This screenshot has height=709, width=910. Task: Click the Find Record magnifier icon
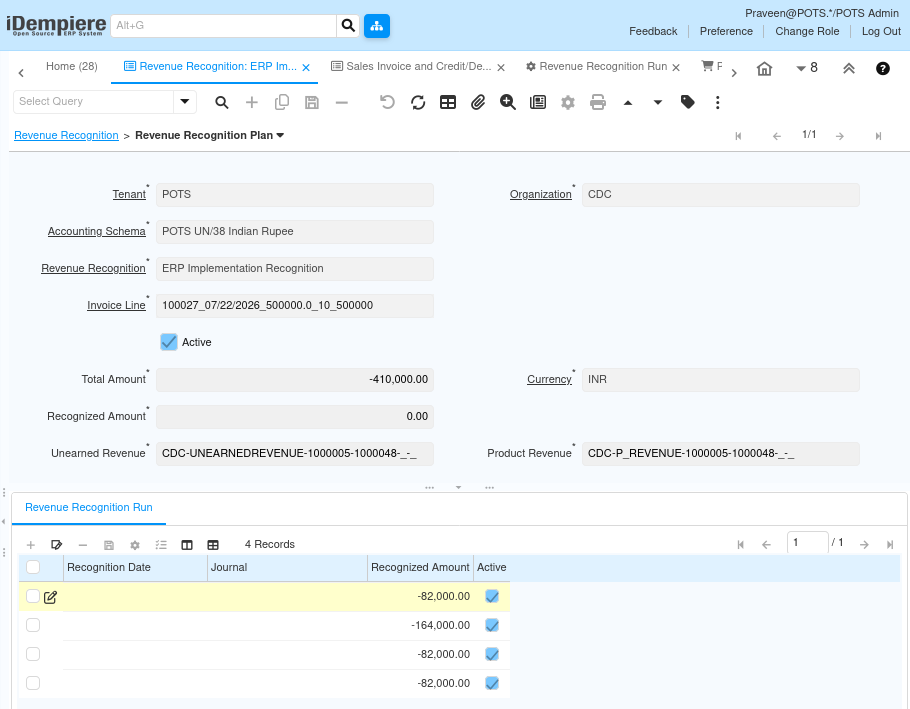[221, 103]
